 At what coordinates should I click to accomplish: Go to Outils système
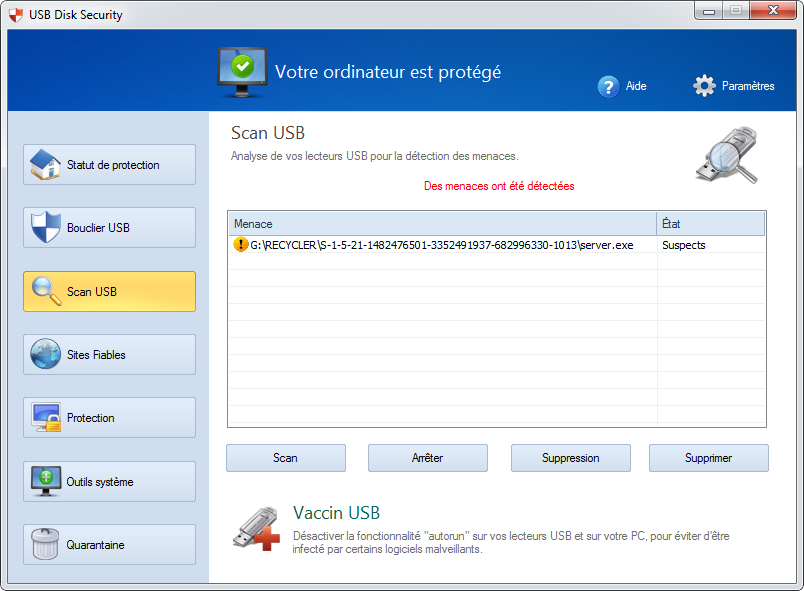109,482
